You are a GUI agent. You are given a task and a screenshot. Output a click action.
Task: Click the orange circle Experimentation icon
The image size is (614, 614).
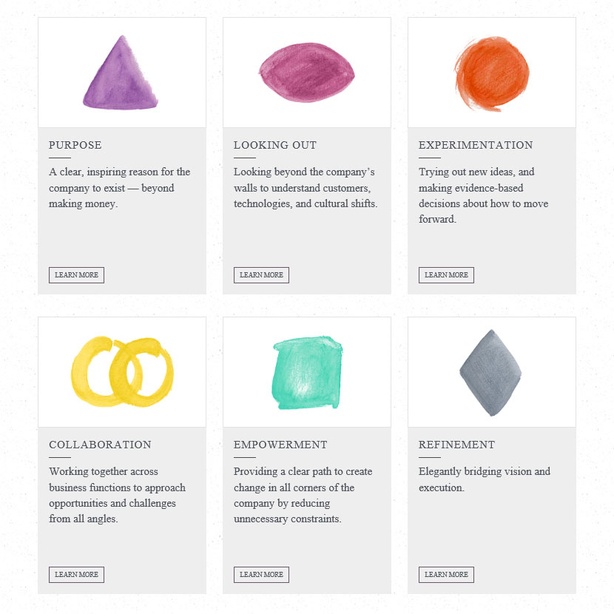[x=492, y=74]
